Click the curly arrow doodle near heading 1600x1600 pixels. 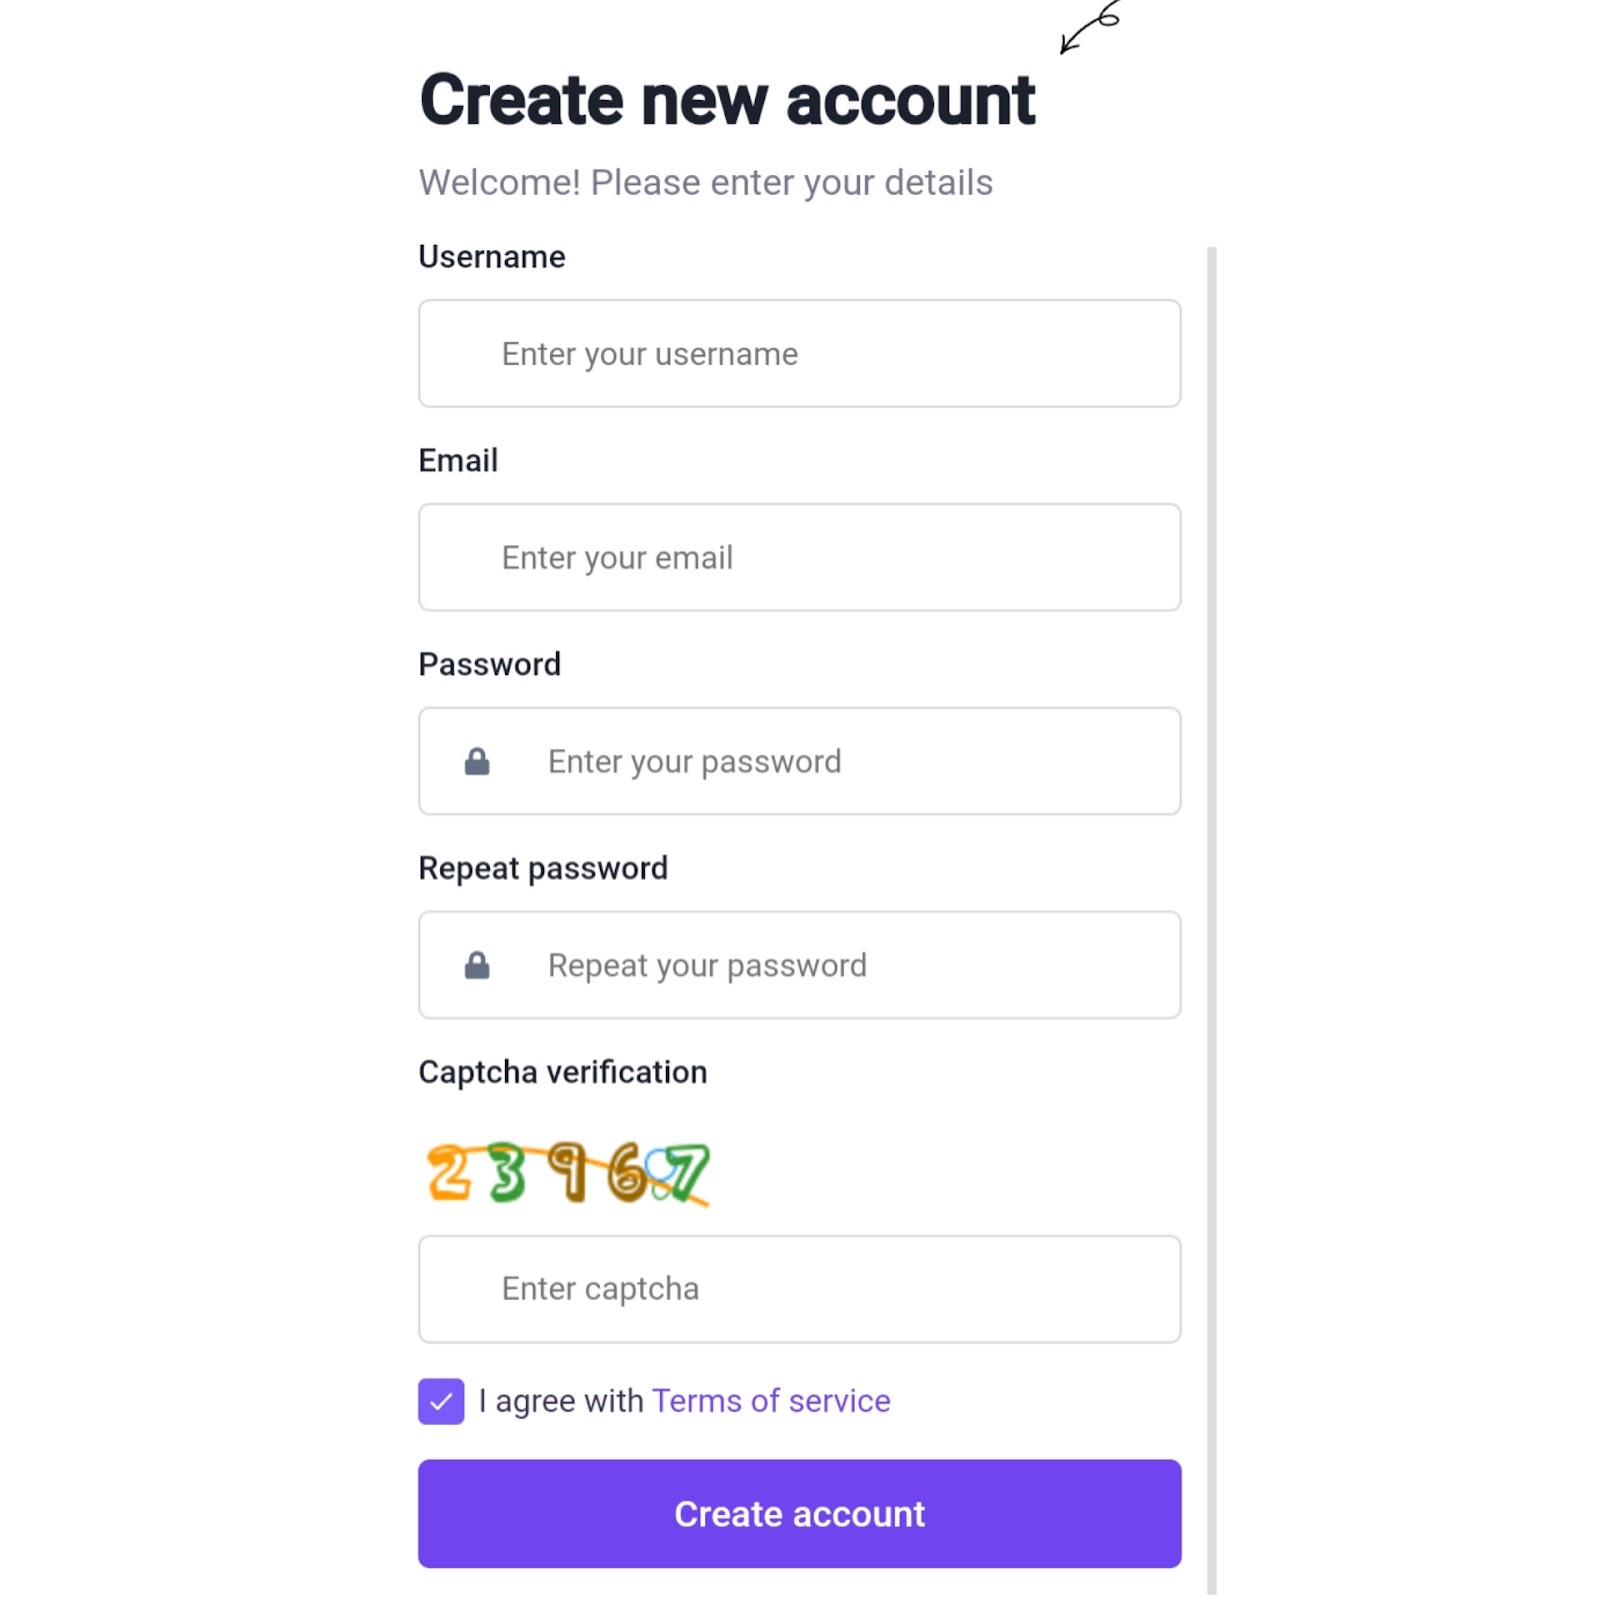pos(1090,27)
